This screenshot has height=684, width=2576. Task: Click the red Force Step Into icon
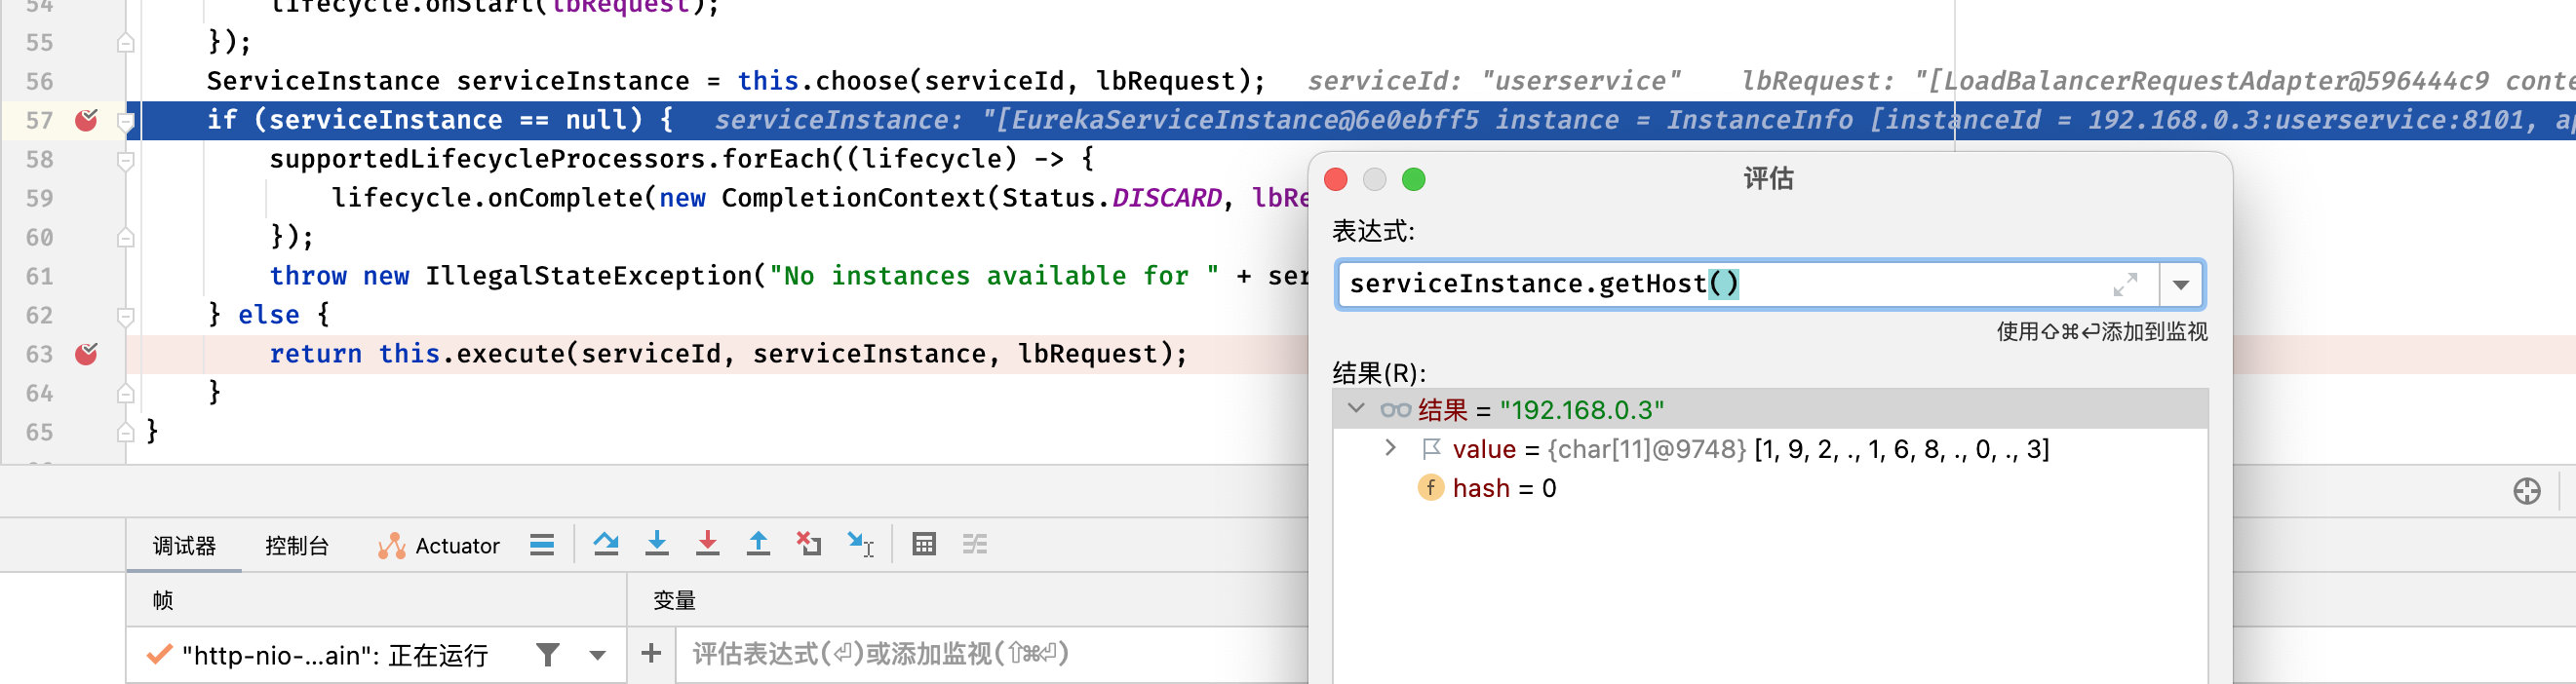[707, 544]
